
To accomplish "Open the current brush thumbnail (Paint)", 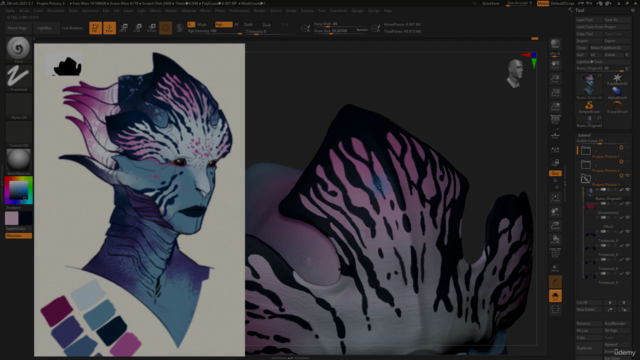I will 18,49.
